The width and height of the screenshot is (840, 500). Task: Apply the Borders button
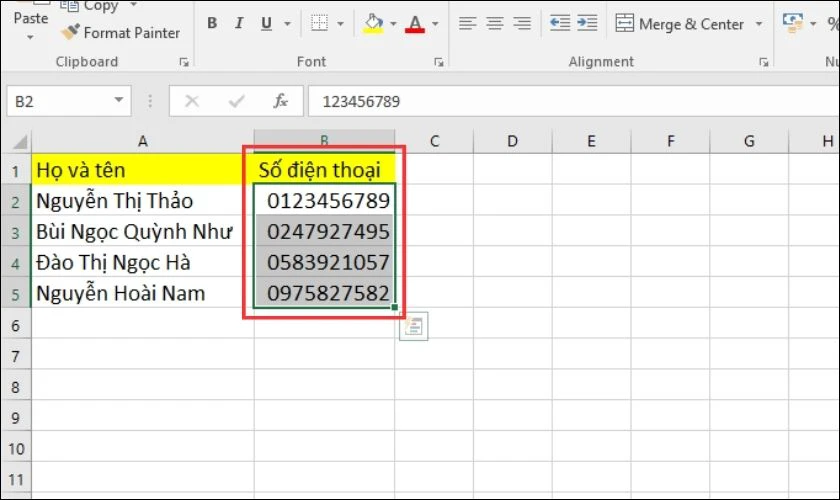point(319,23)
